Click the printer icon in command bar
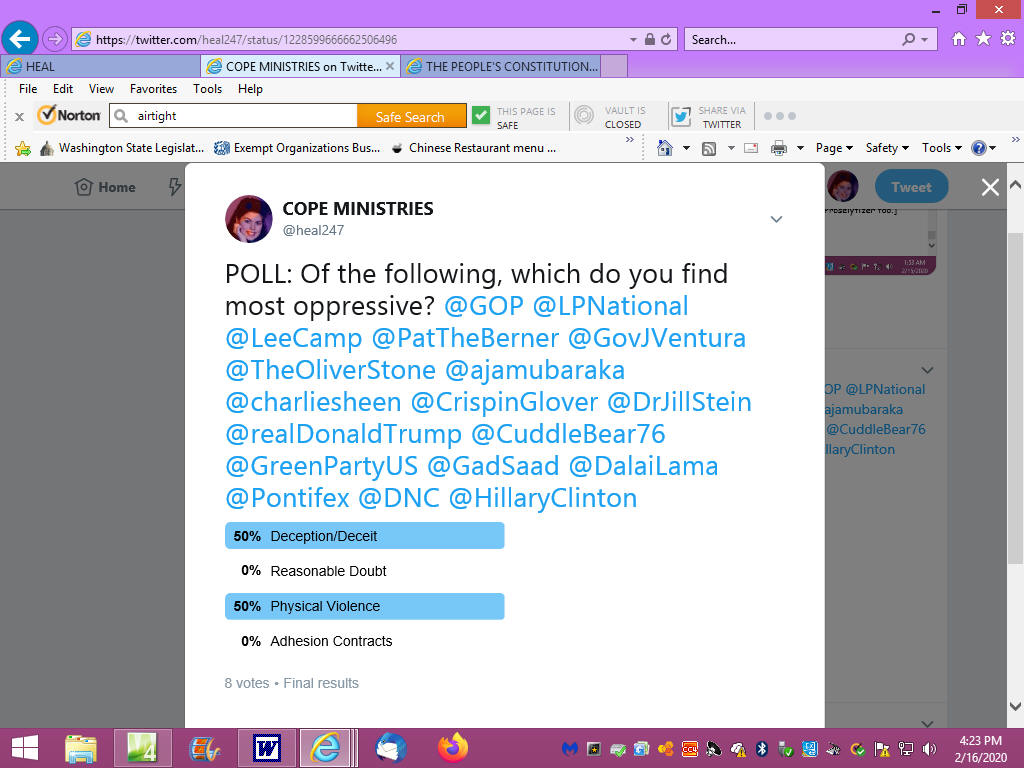Screen dimensions: 1024x768 [x=778, y=148]
